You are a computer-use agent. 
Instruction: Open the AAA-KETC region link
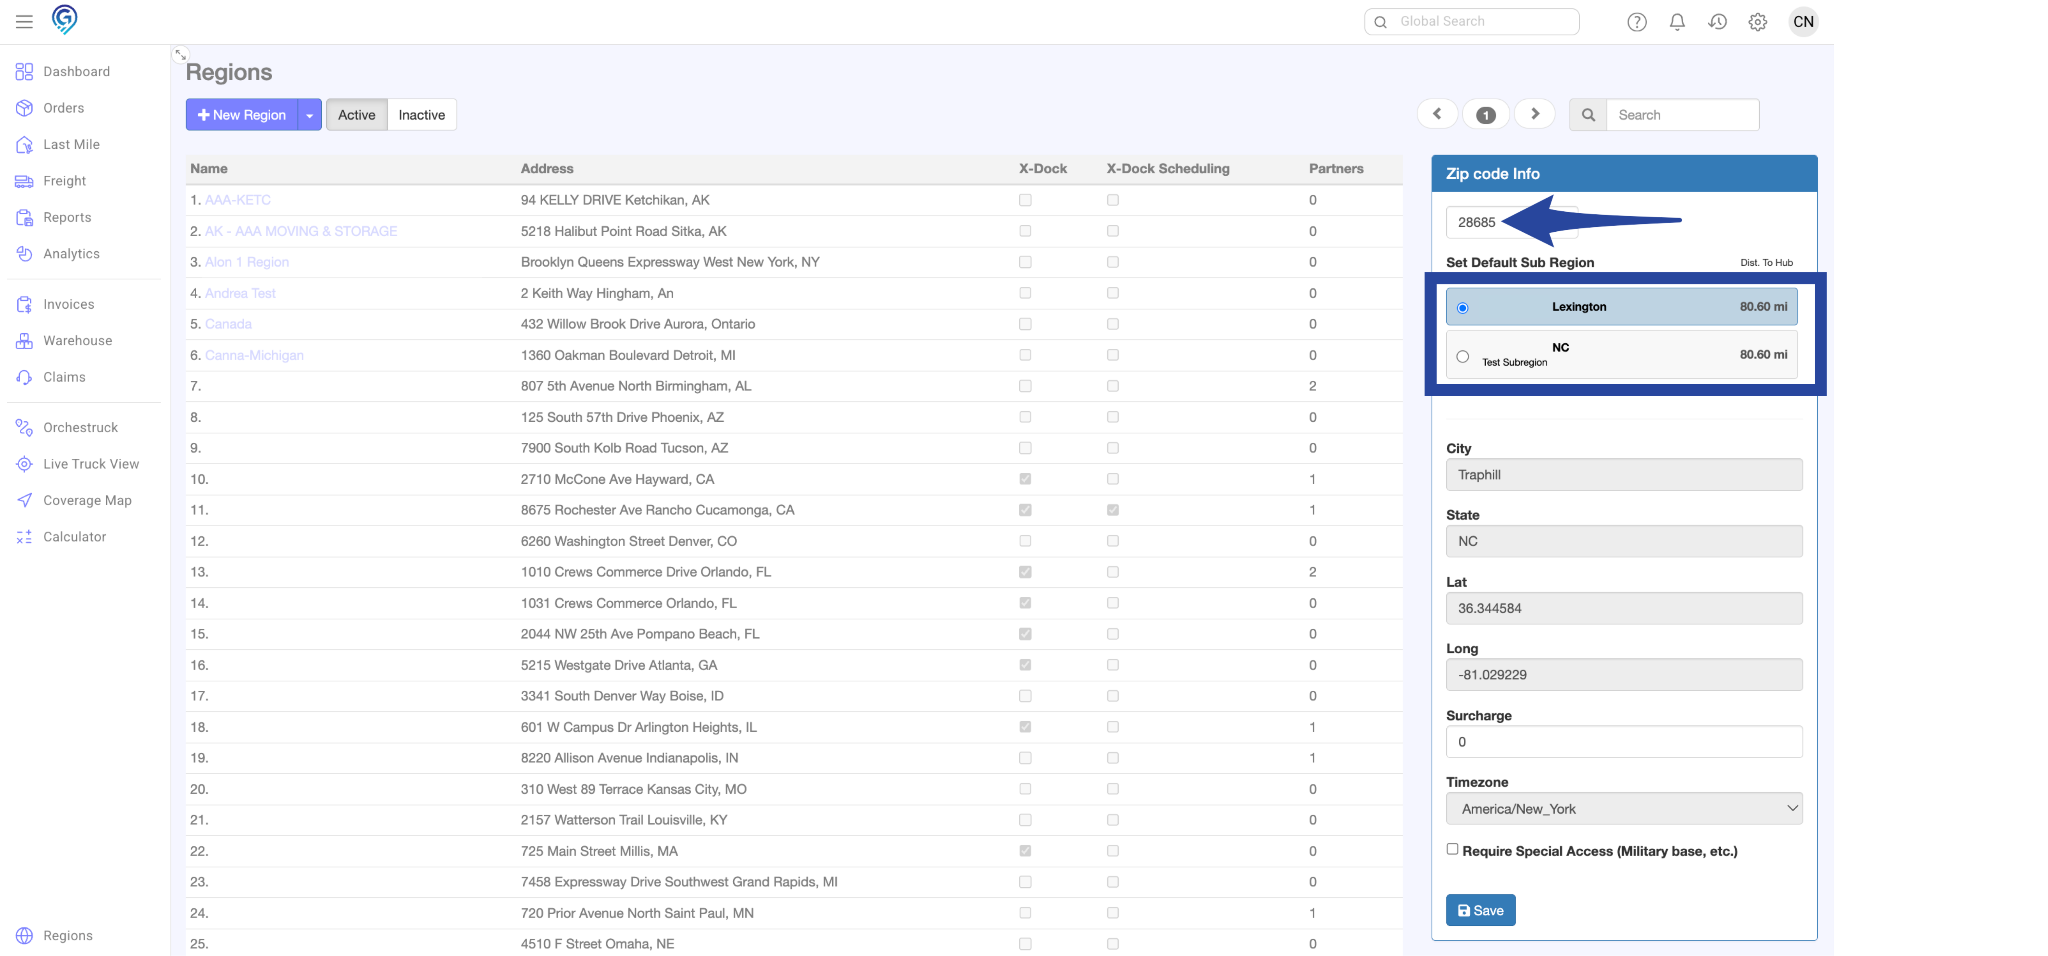click(x=238, y=200)
